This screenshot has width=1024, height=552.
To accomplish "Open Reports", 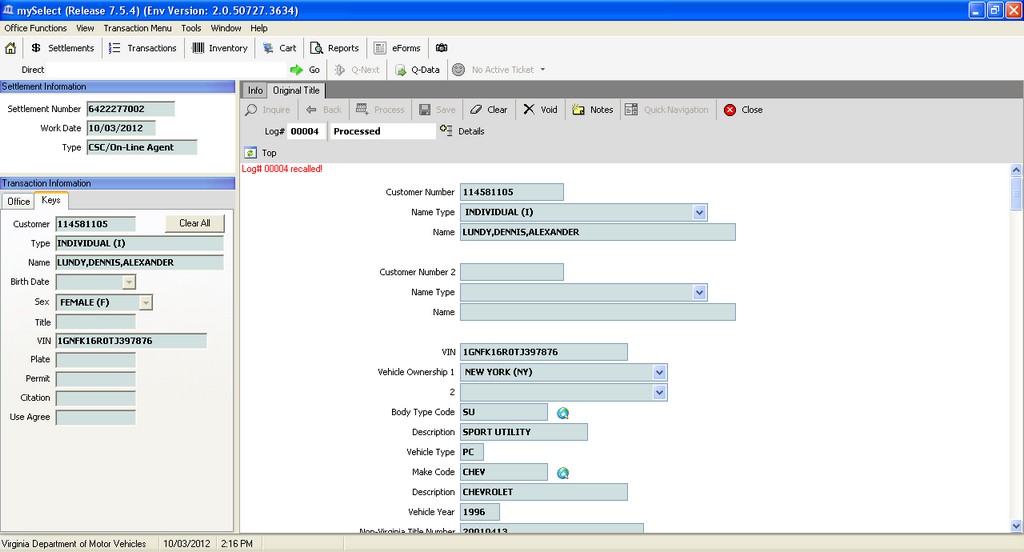I will click(334, 48).
